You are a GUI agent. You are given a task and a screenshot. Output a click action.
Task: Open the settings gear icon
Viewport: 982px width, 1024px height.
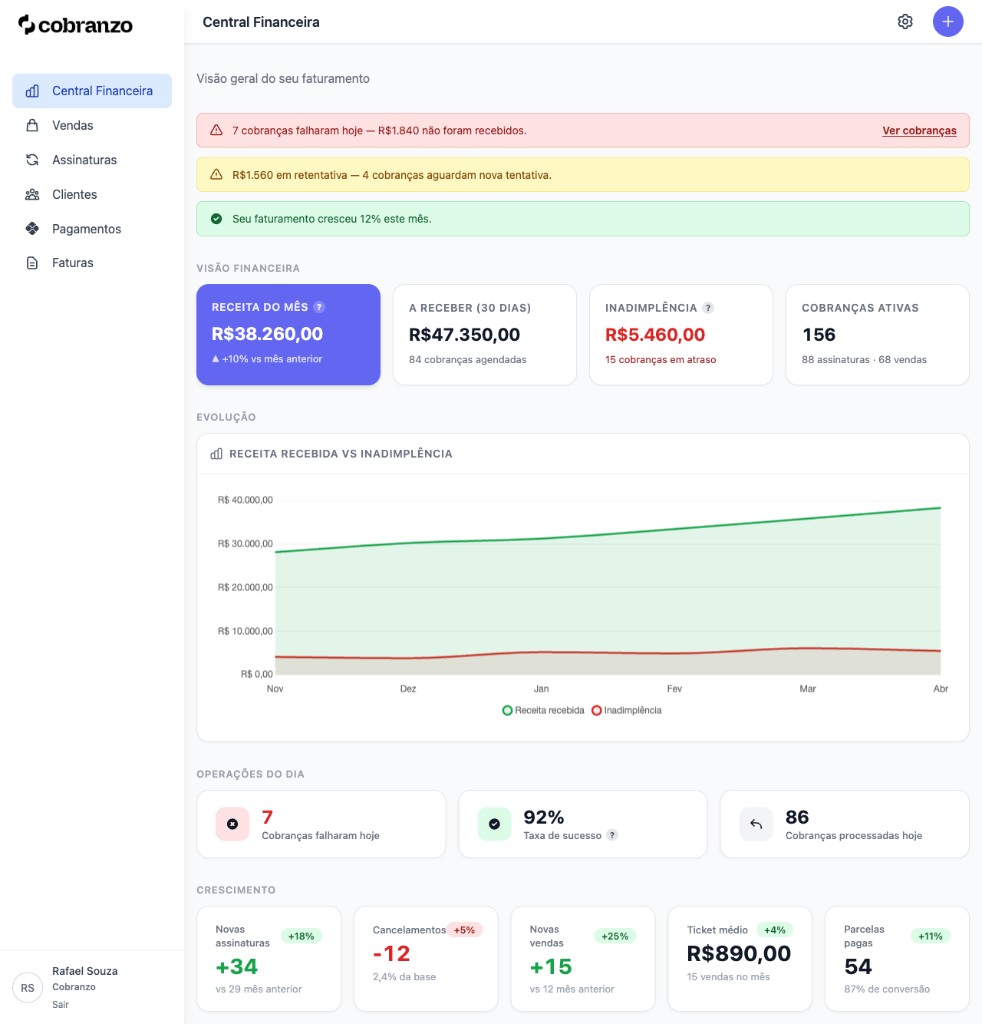(x=905, y=22)
